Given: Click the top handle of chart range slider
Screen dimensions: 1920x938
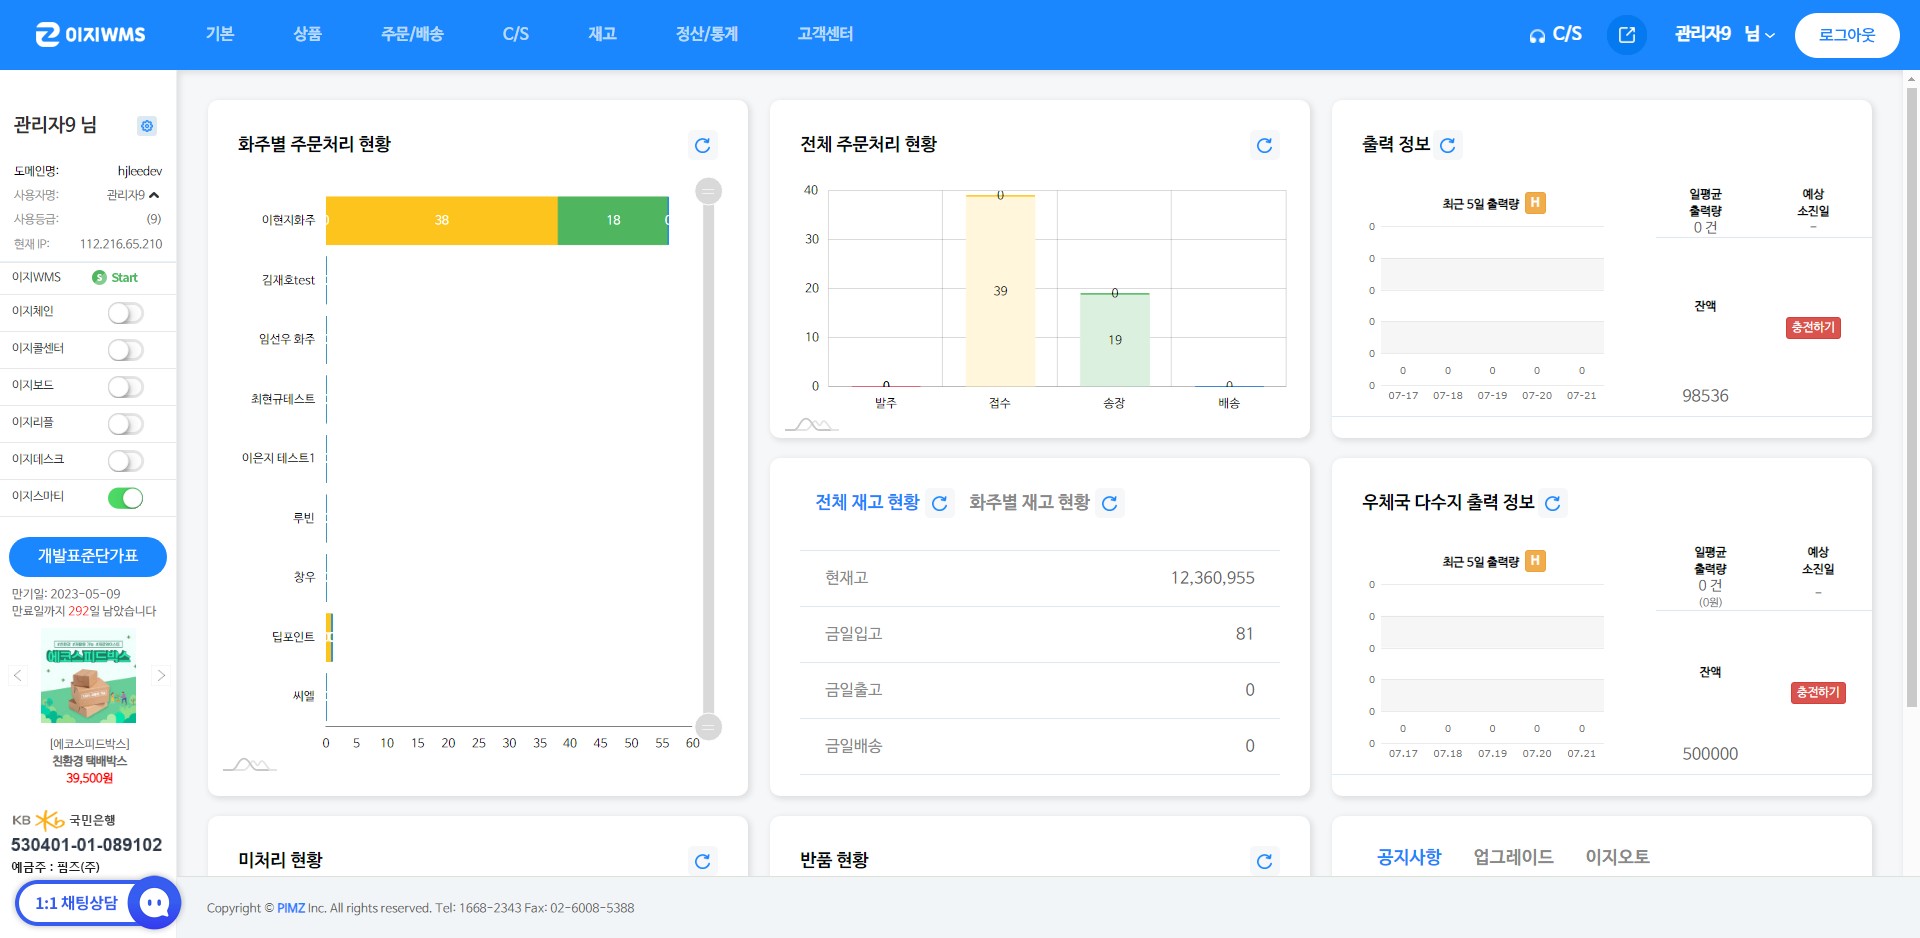Looking at the screenshot, I should tap(708, 191).
